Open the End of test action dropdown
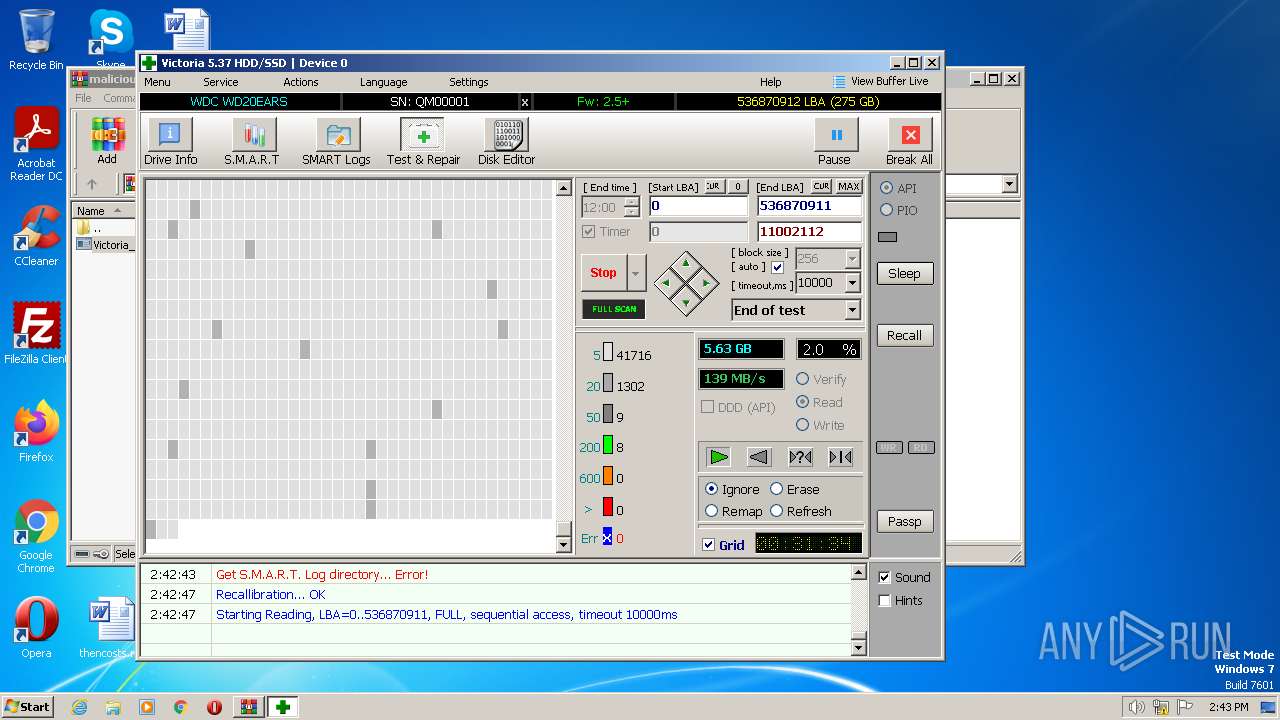This screenshot has height=720, width=1280. [x=852, y=310]
